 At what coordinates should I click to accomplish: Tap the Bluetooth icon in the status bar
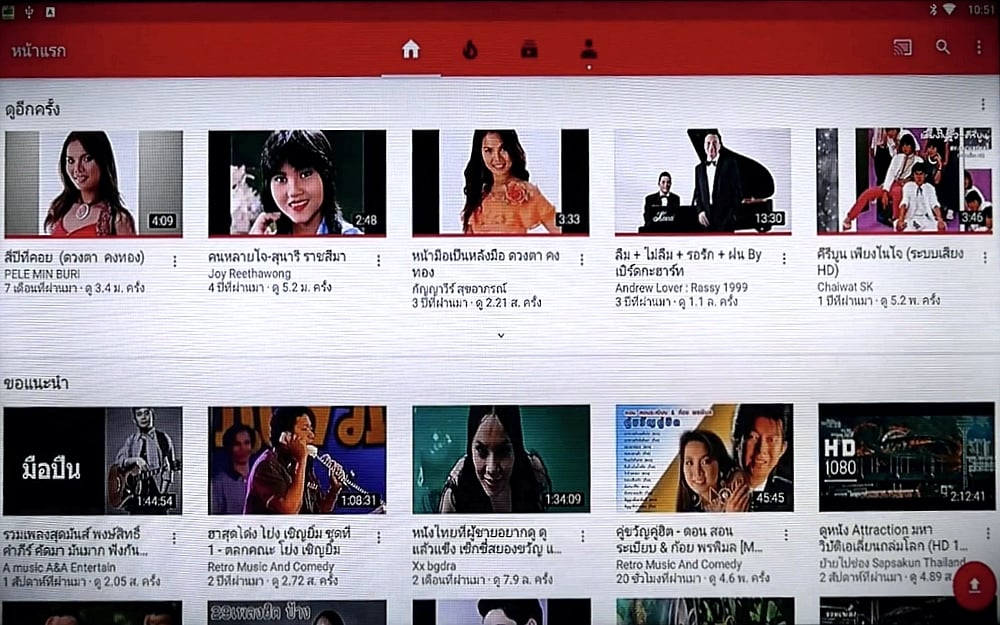(x=935, y=8)
